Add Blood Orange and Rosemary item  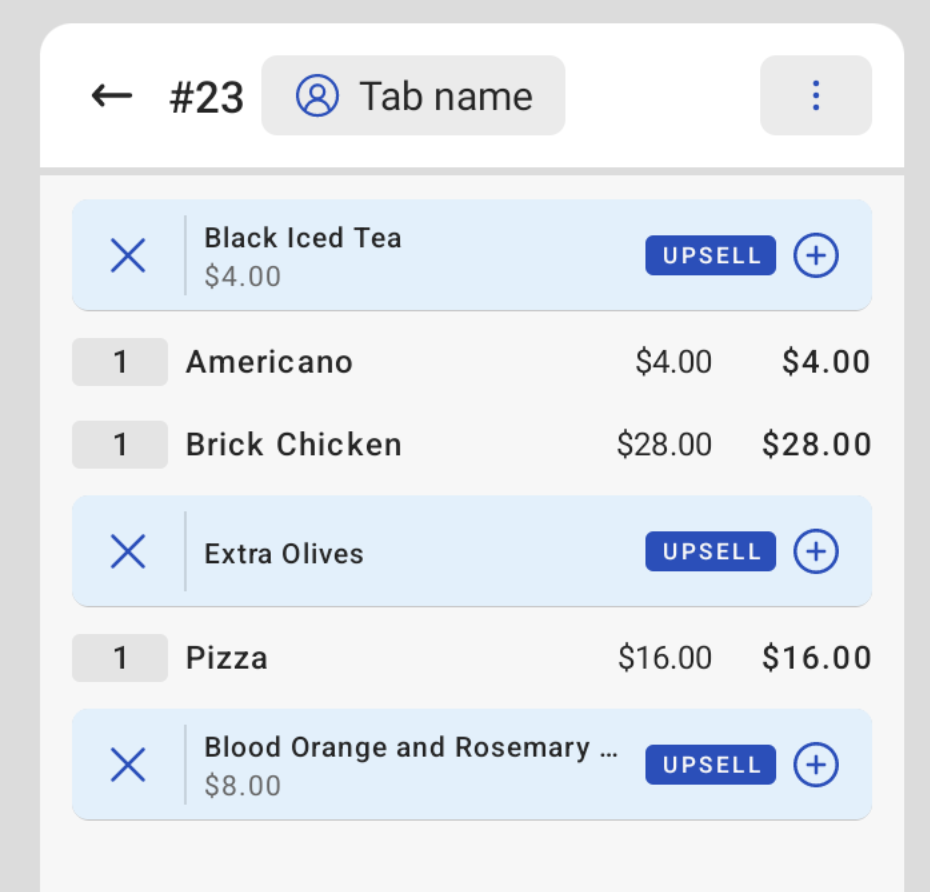816,765
